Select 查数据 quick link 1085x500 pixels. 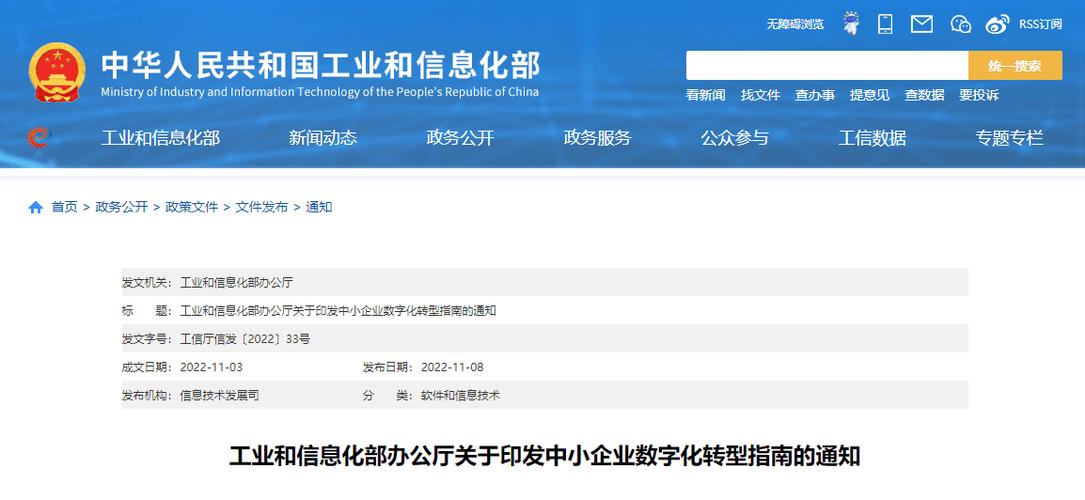point(924,95)
